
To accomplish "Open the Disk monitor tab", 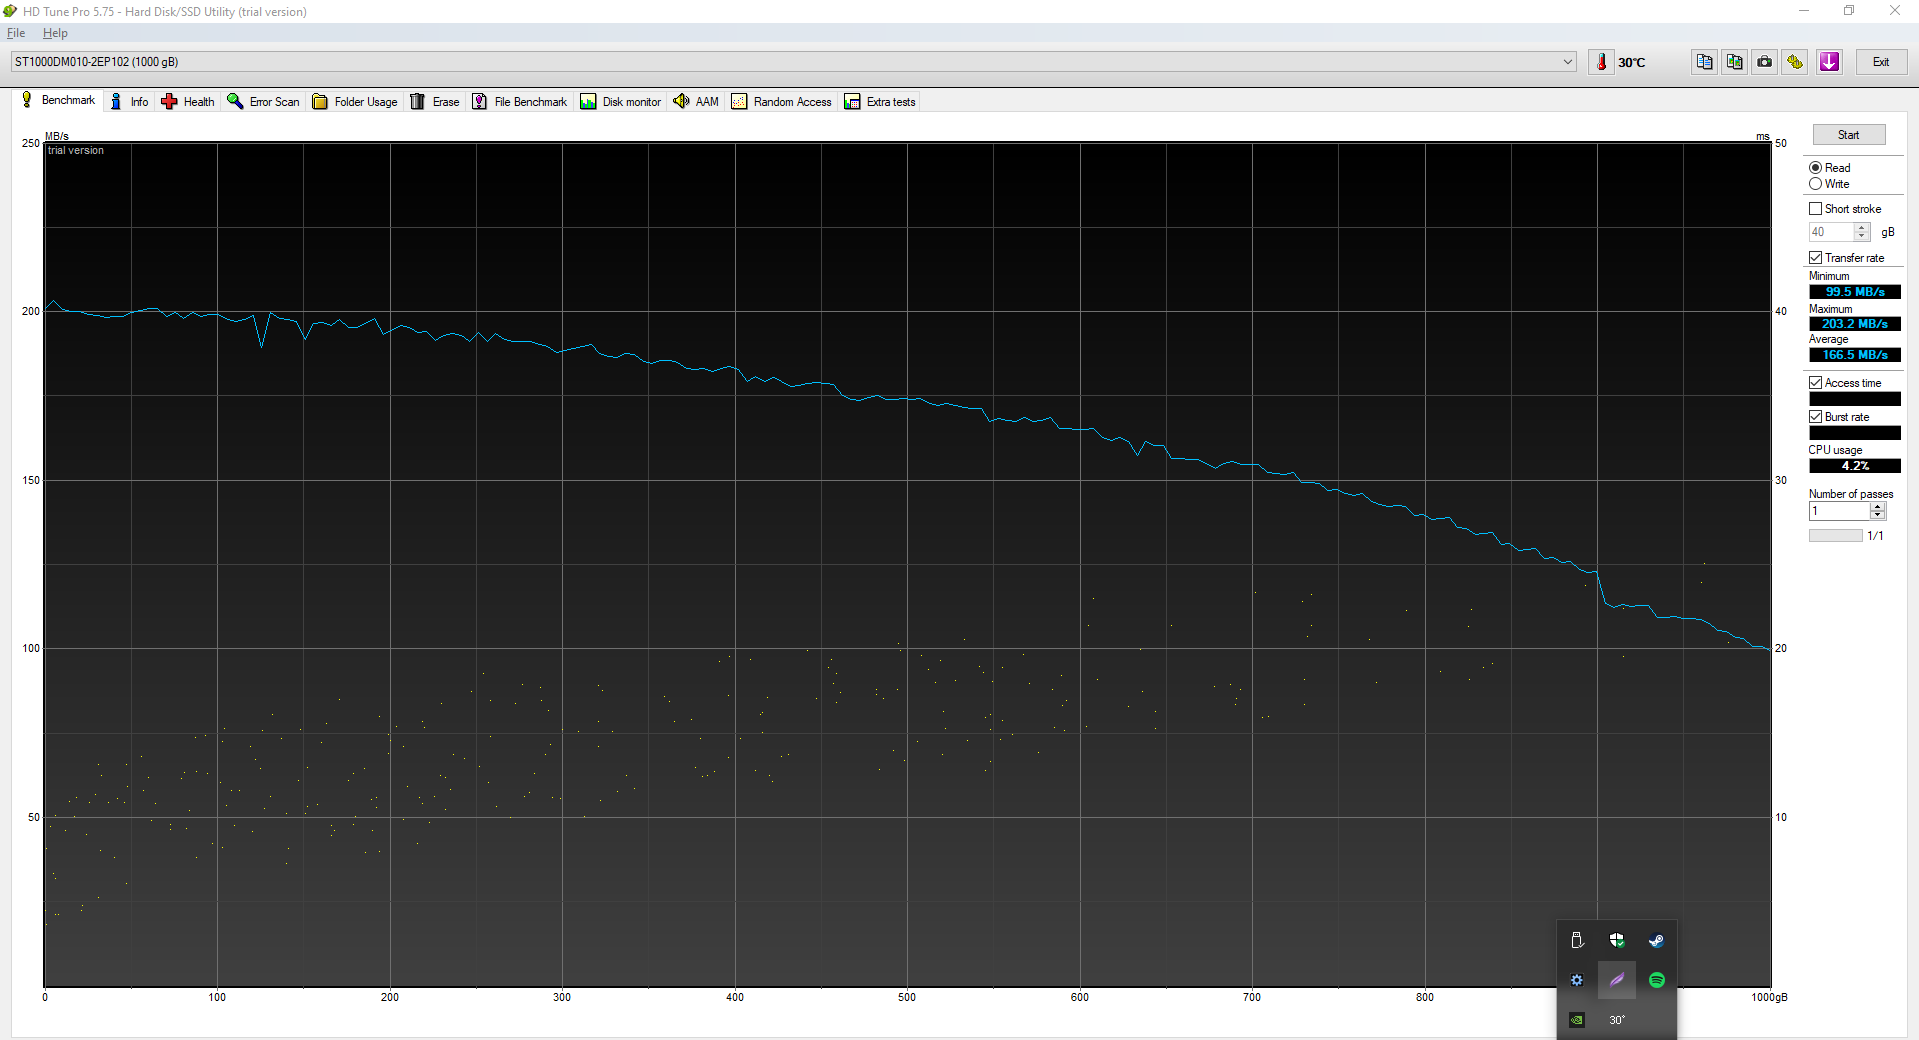I will point(621,102).
